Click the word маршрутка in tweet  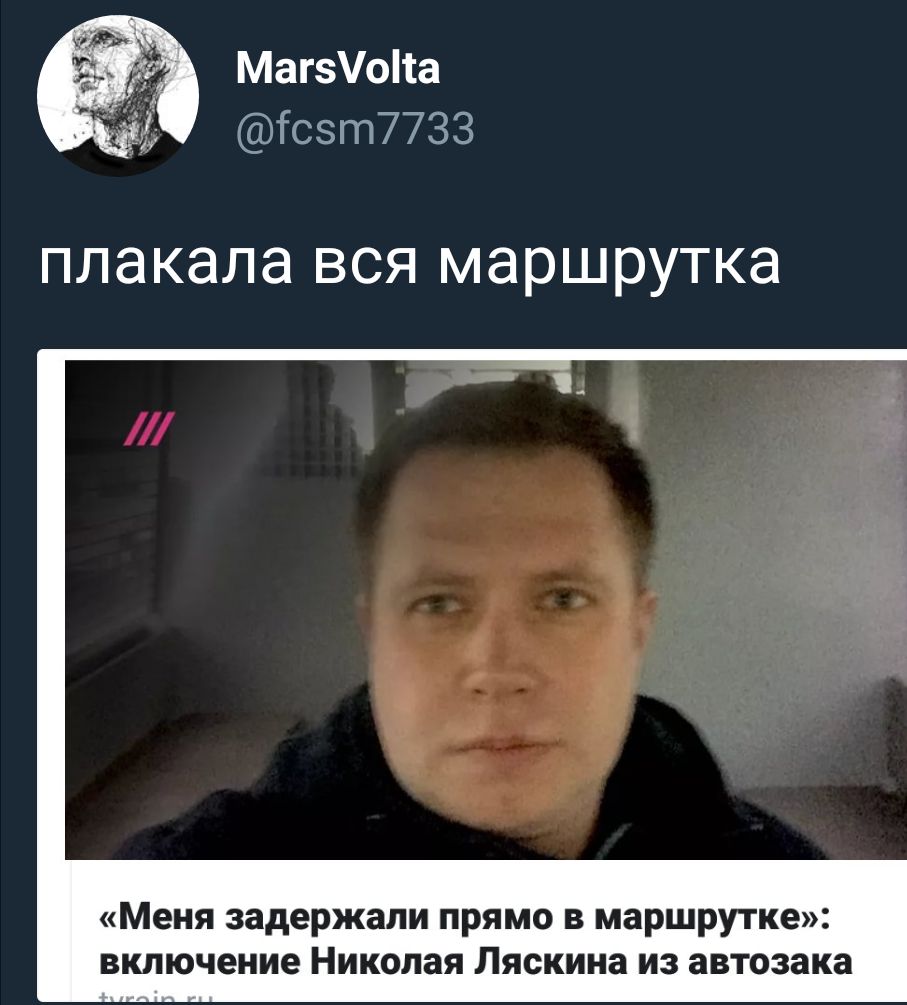pyautogui.click(x=610, y=265)
